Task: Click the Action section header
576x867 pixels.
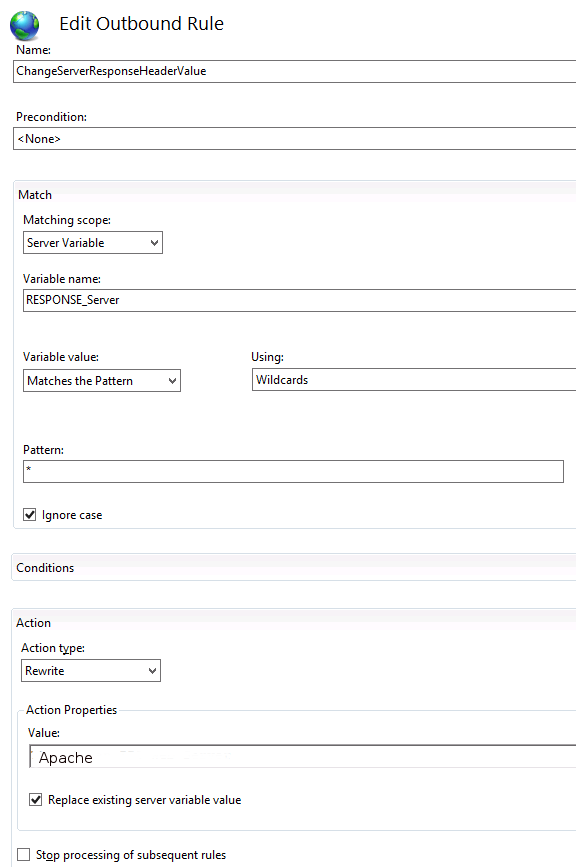Action: click(33, 623)
